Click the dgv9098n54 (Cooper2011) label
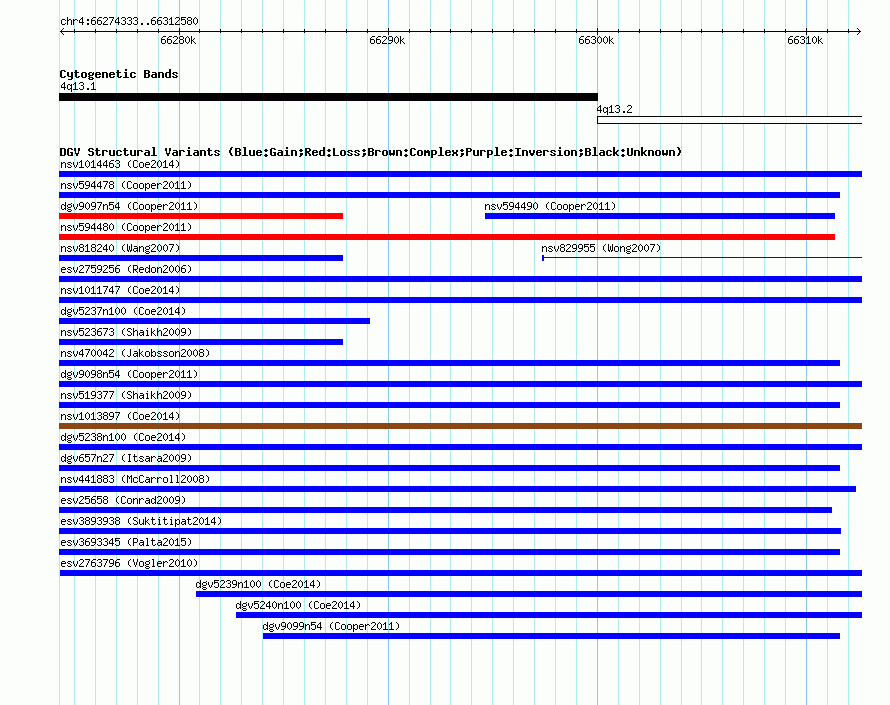Viewport: 890px width, 705px height. (x=129, y=375)
